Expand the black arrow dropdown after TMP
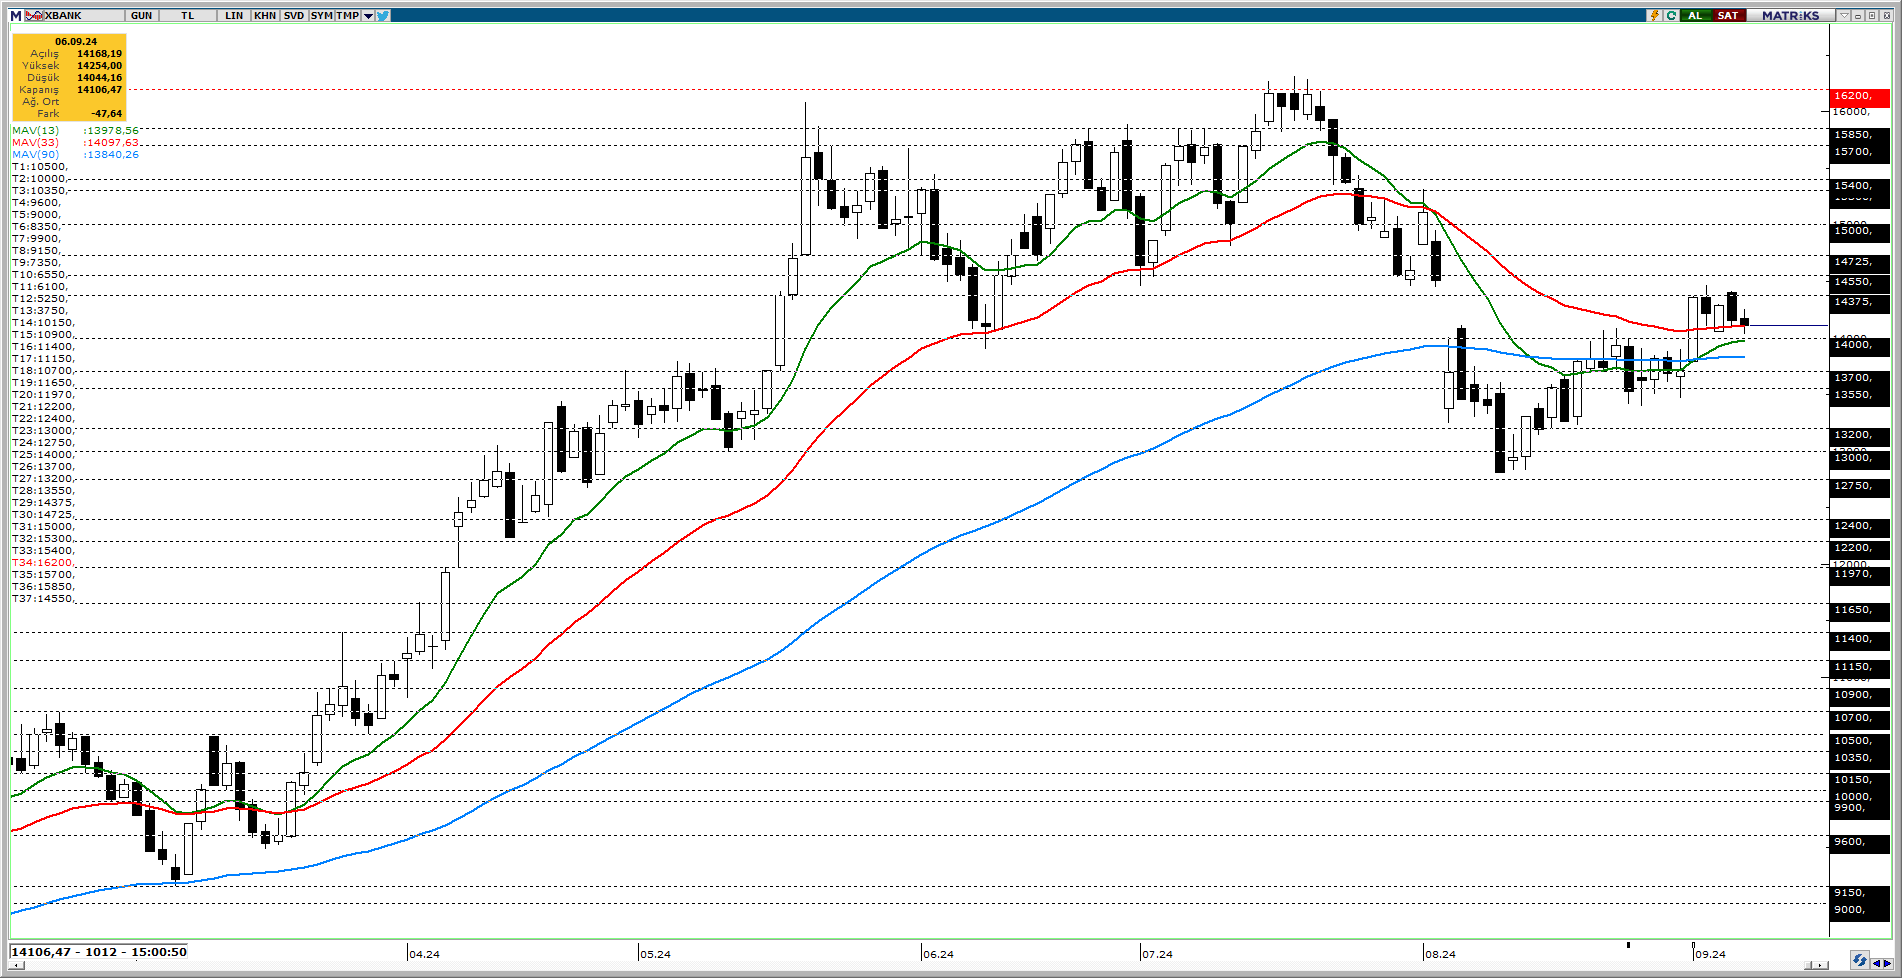Viewport: 1902px width, 978px height. (368, 15)
